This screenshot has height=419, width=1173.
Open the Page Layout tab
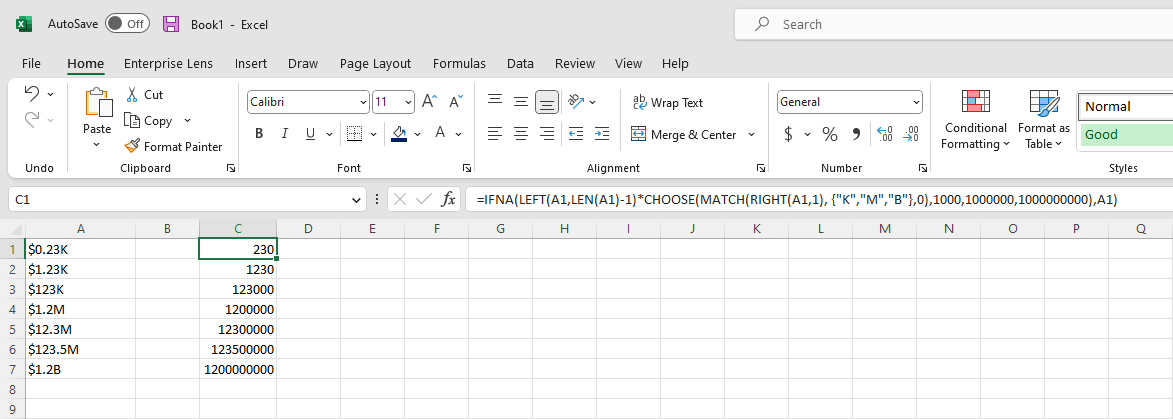(375, 63)
